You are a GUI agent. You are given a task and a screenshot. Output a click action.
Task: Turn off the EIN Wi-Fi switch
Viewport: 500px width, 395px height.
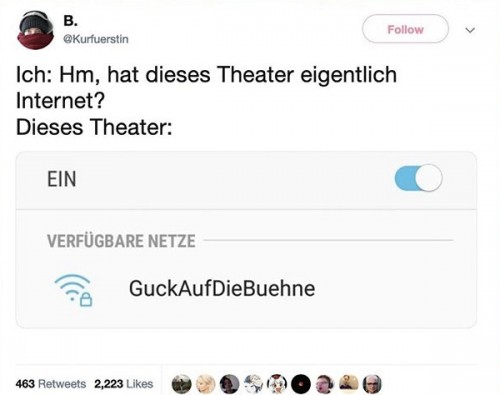coord(419,178)
